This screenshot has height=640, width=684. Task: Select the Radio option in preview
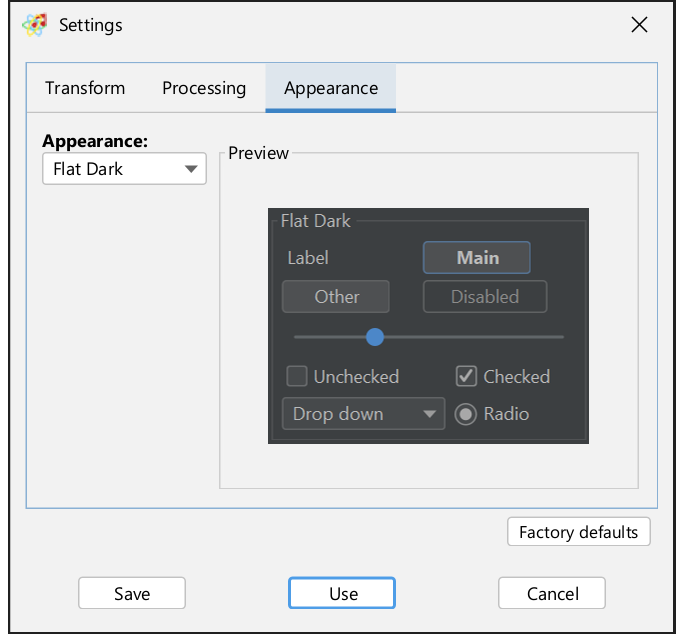coord(466,414)
